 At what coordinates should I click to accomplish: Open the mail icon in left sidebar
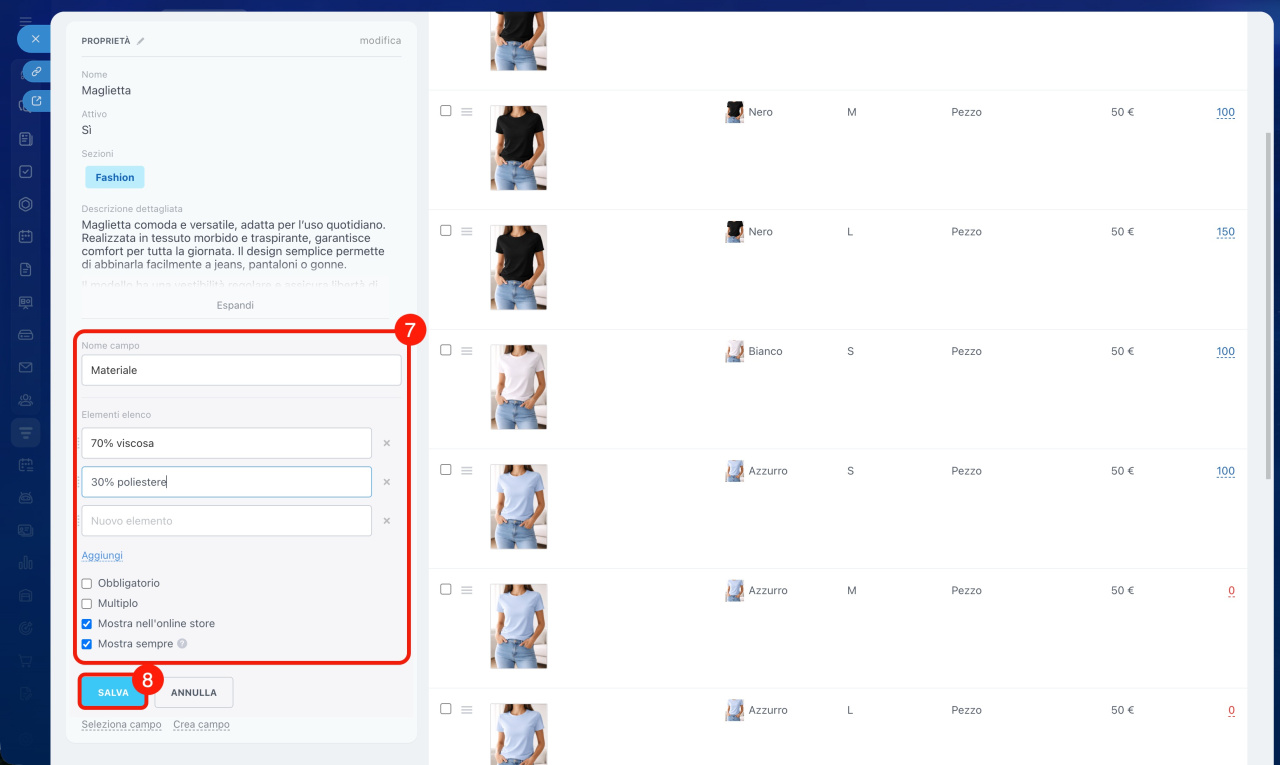coord(26,367)
